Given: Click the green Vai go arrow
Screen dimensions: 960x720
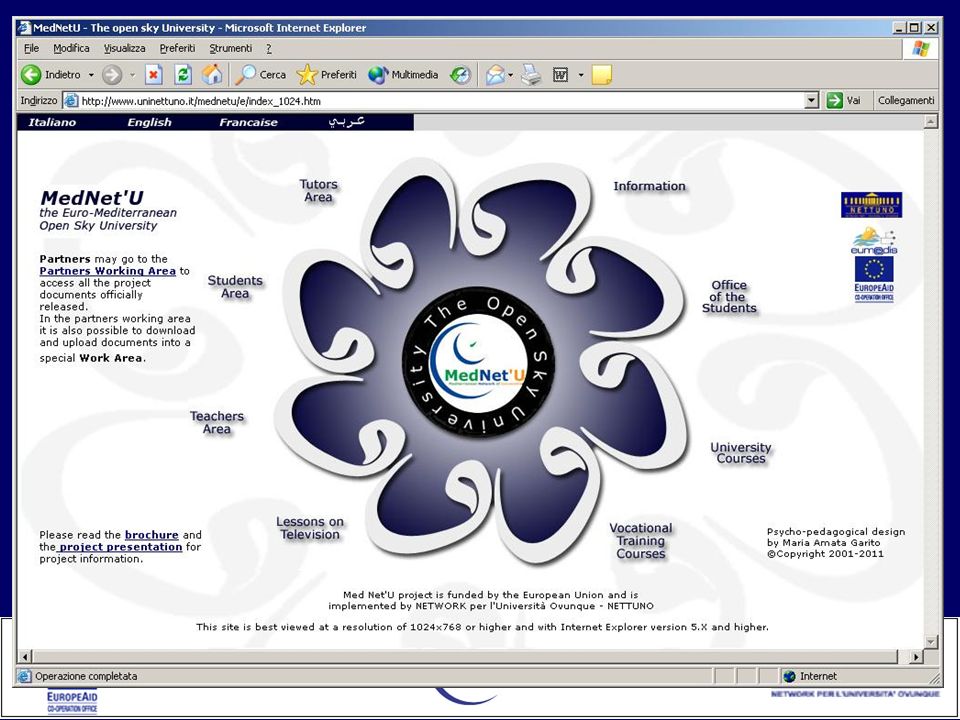Looking at the screenshot, I should (834, 100).
